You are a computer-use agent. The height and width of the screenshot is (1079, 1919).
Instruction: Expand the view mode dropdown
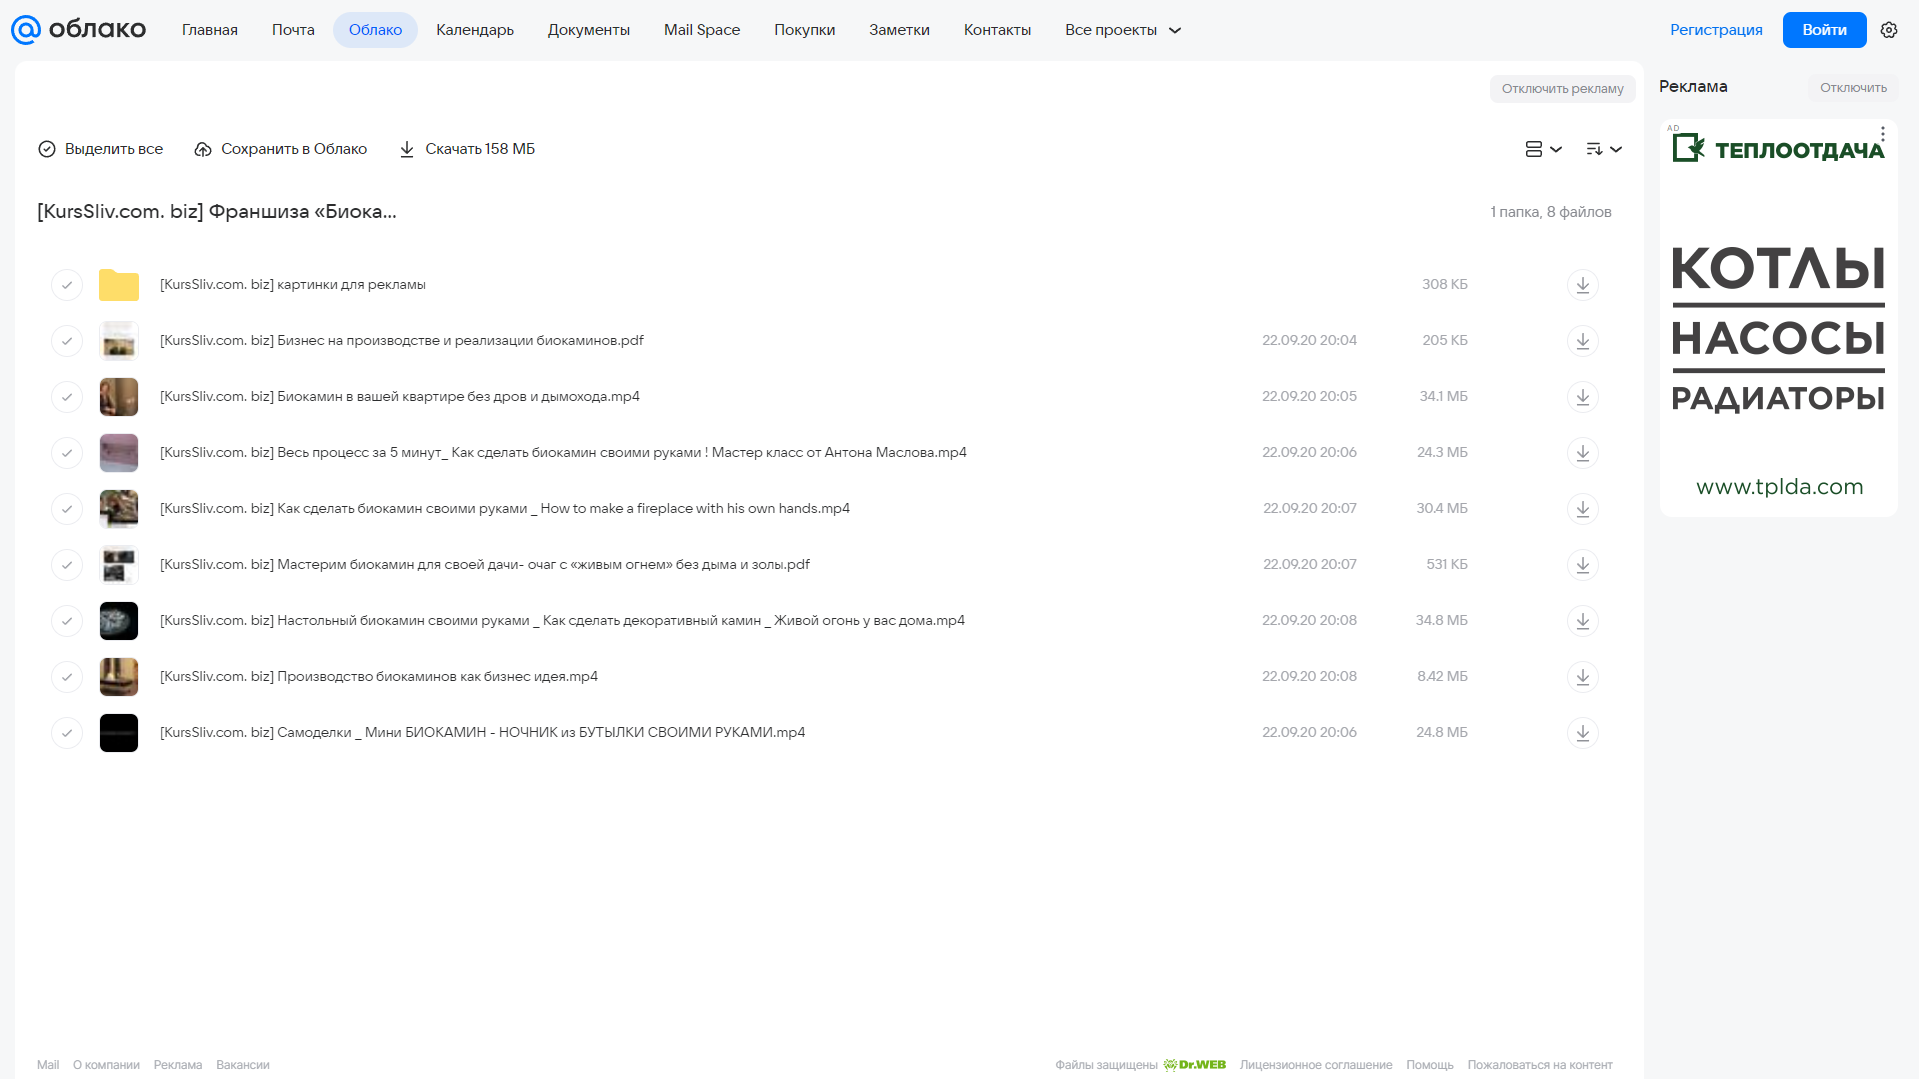(1543, 149)
